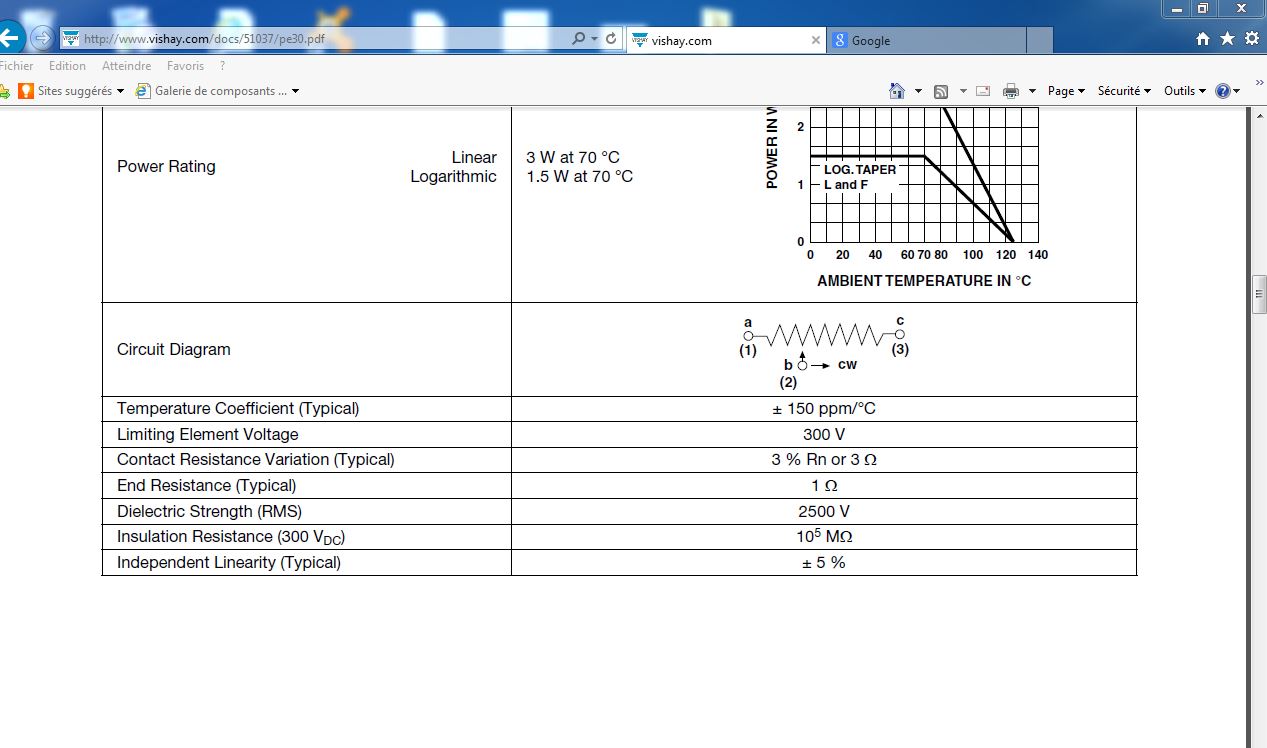Viewport: 1267px width, 748px height.
Task: Print the page with printer icon
Action: pos(1011,91)
